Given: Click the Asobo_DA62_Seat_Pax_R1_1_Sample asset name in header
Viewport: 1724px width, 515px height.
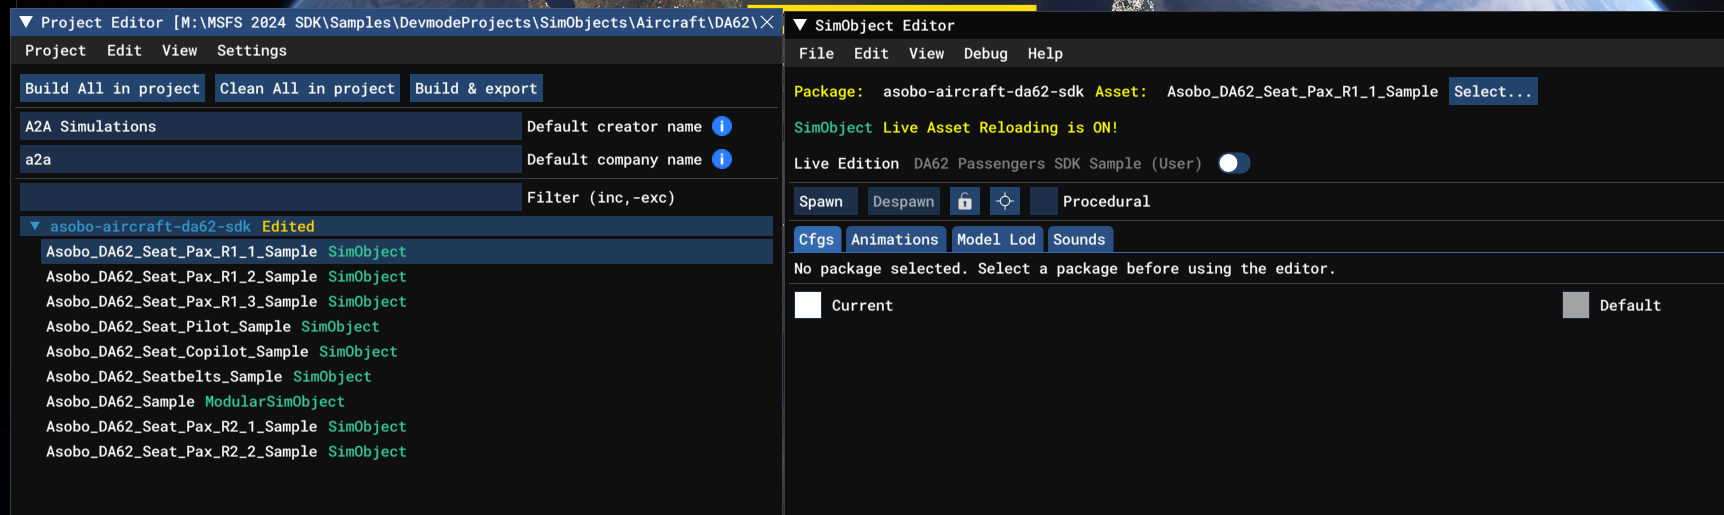Looking at the screenshot, I should (1302, 91).
